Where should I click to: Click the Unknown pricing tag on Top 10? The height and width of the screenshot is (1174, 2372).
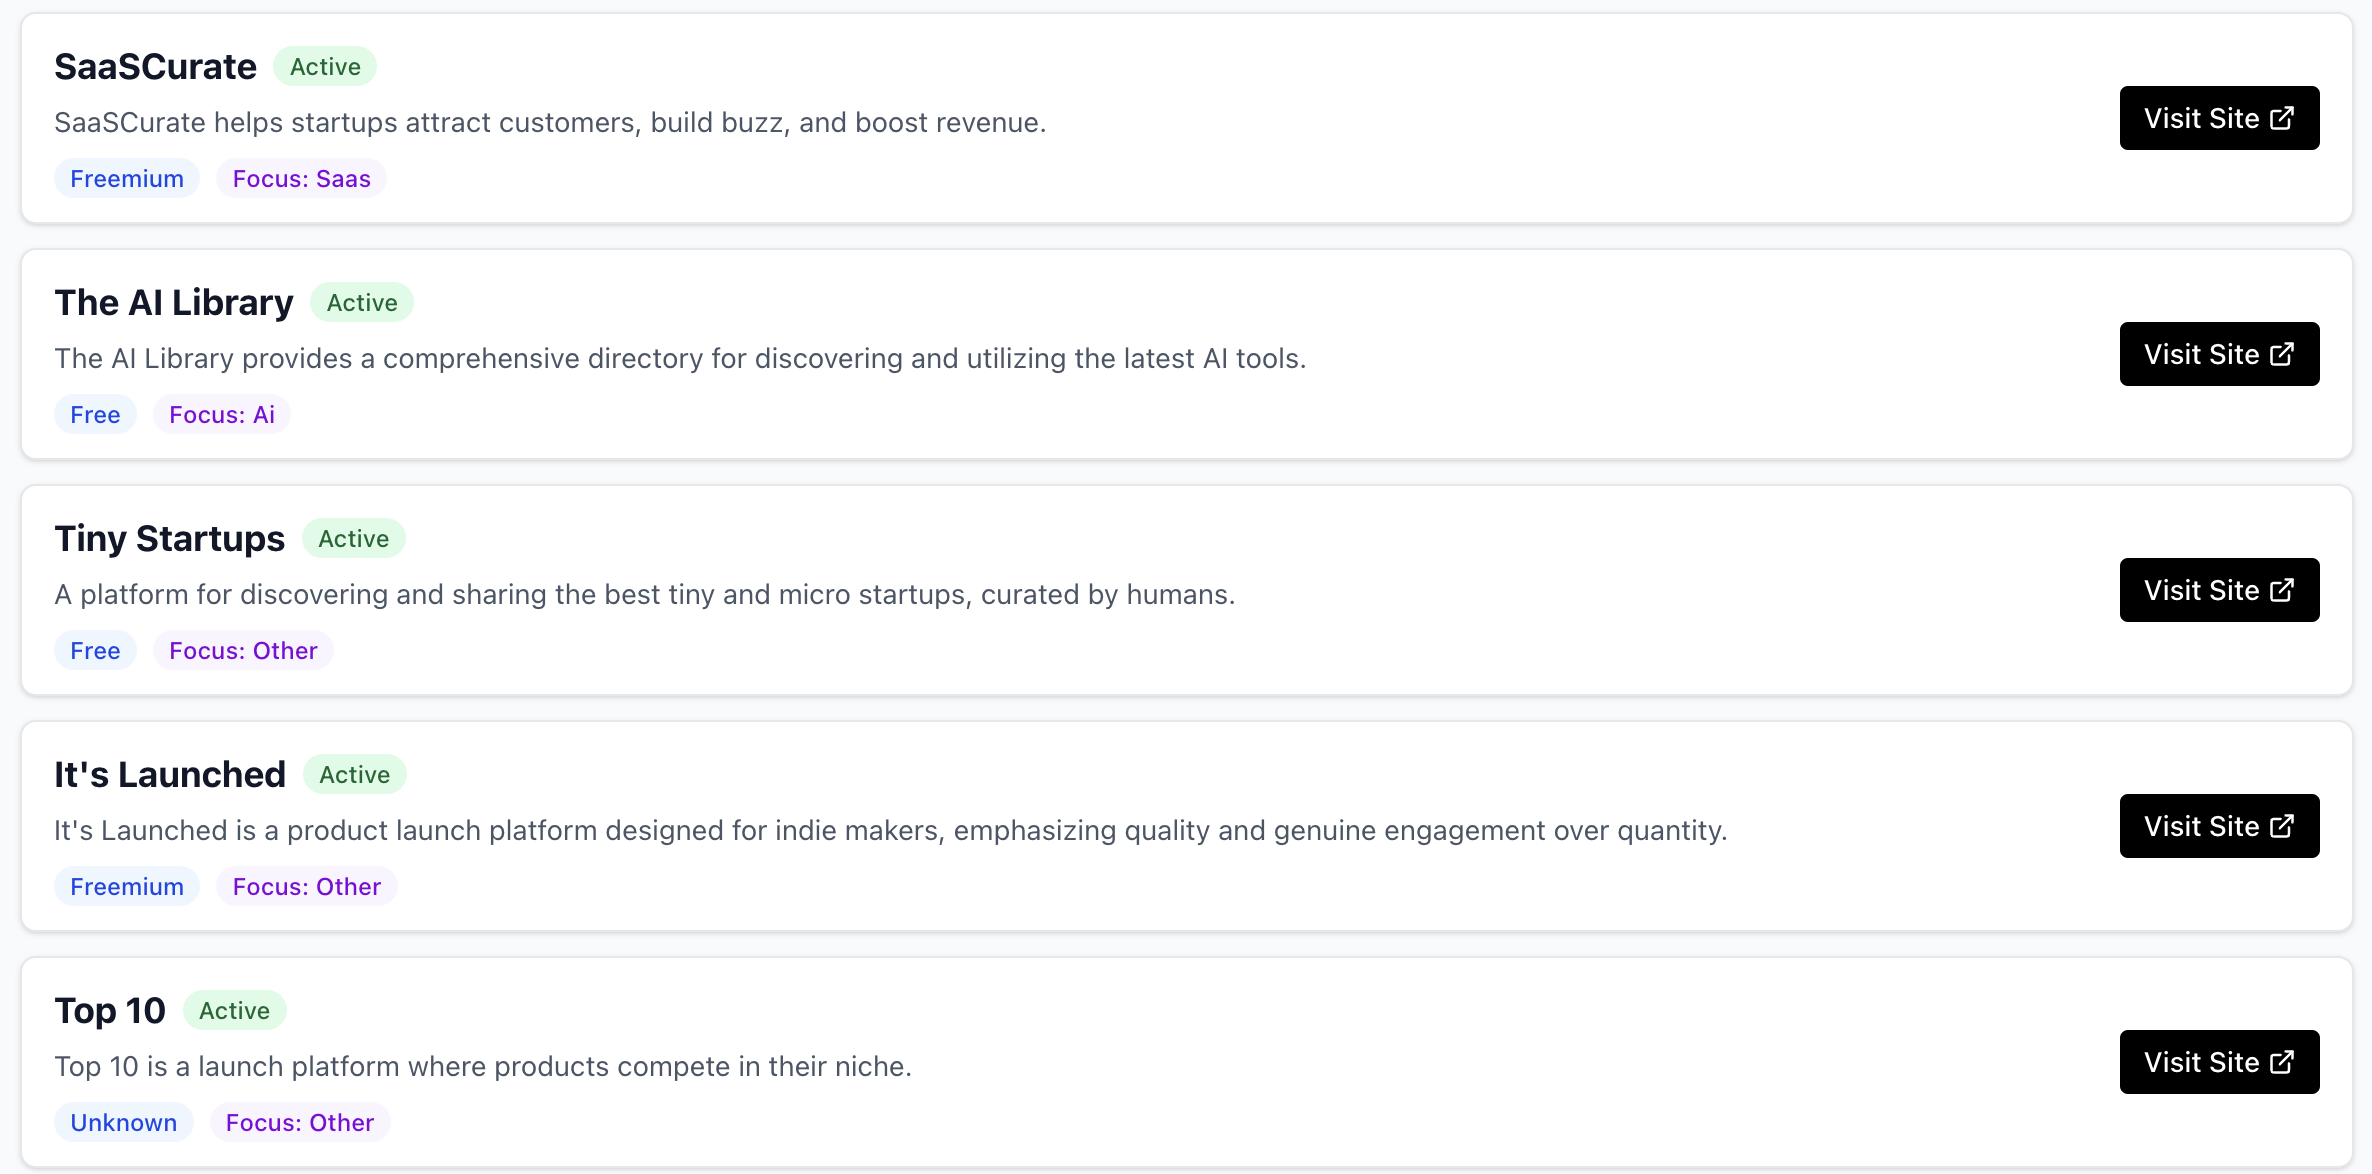point(124,1123)
